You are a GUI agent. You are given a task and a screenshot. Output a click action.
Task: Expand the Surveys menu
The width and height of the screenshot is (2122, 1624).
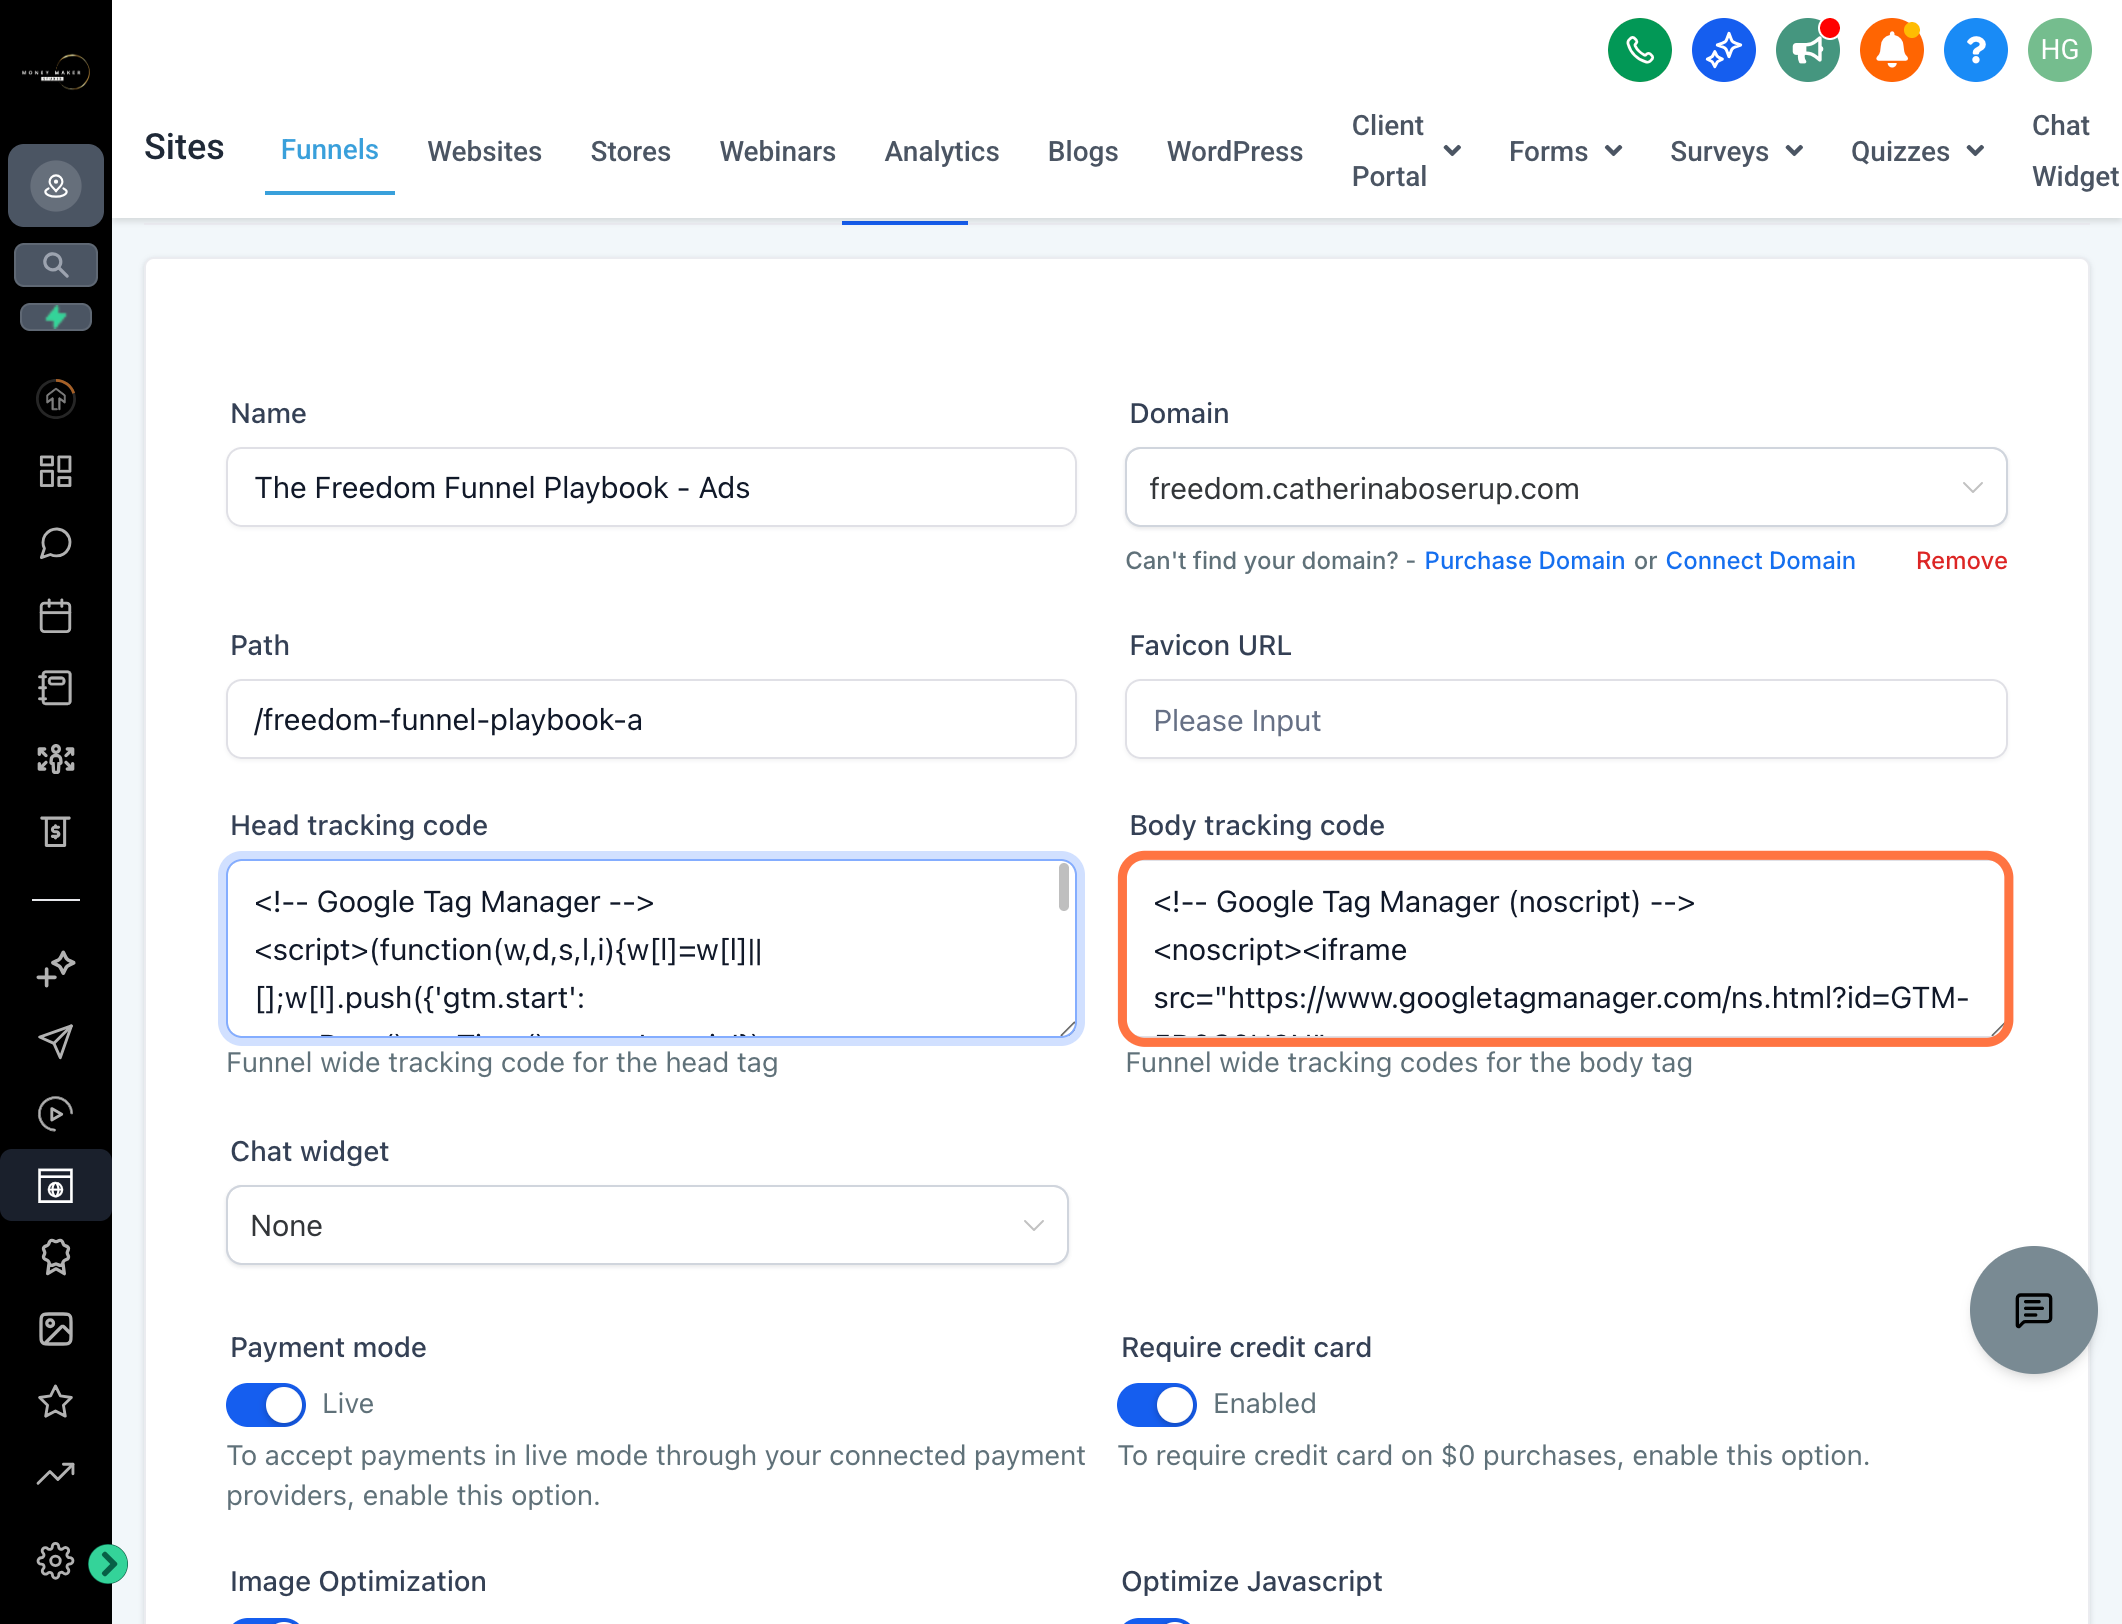(1736, 151)
